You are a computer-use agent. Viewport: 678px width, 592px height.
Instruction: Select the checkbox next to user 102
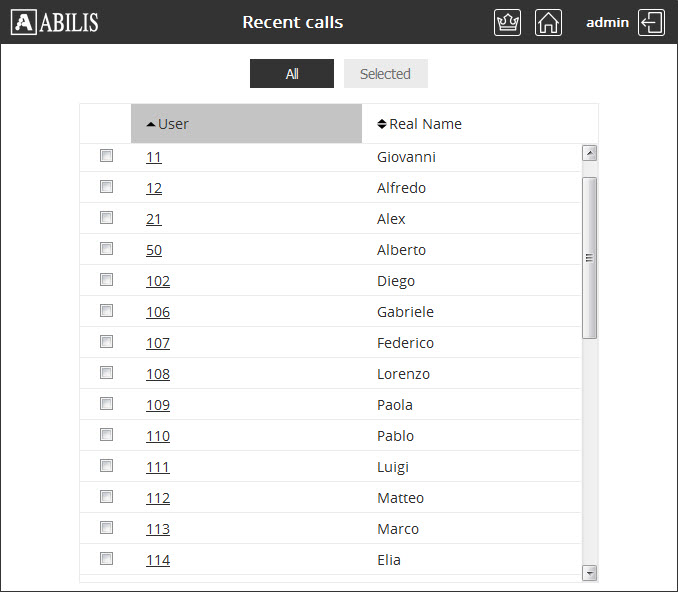[106, 279]
